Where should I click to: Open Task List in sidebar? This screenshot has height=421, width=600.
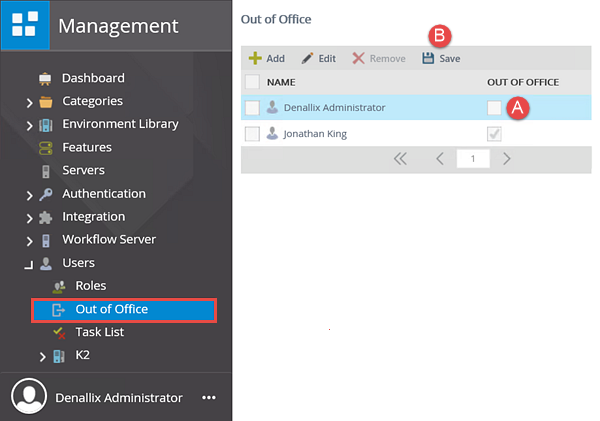99,332
